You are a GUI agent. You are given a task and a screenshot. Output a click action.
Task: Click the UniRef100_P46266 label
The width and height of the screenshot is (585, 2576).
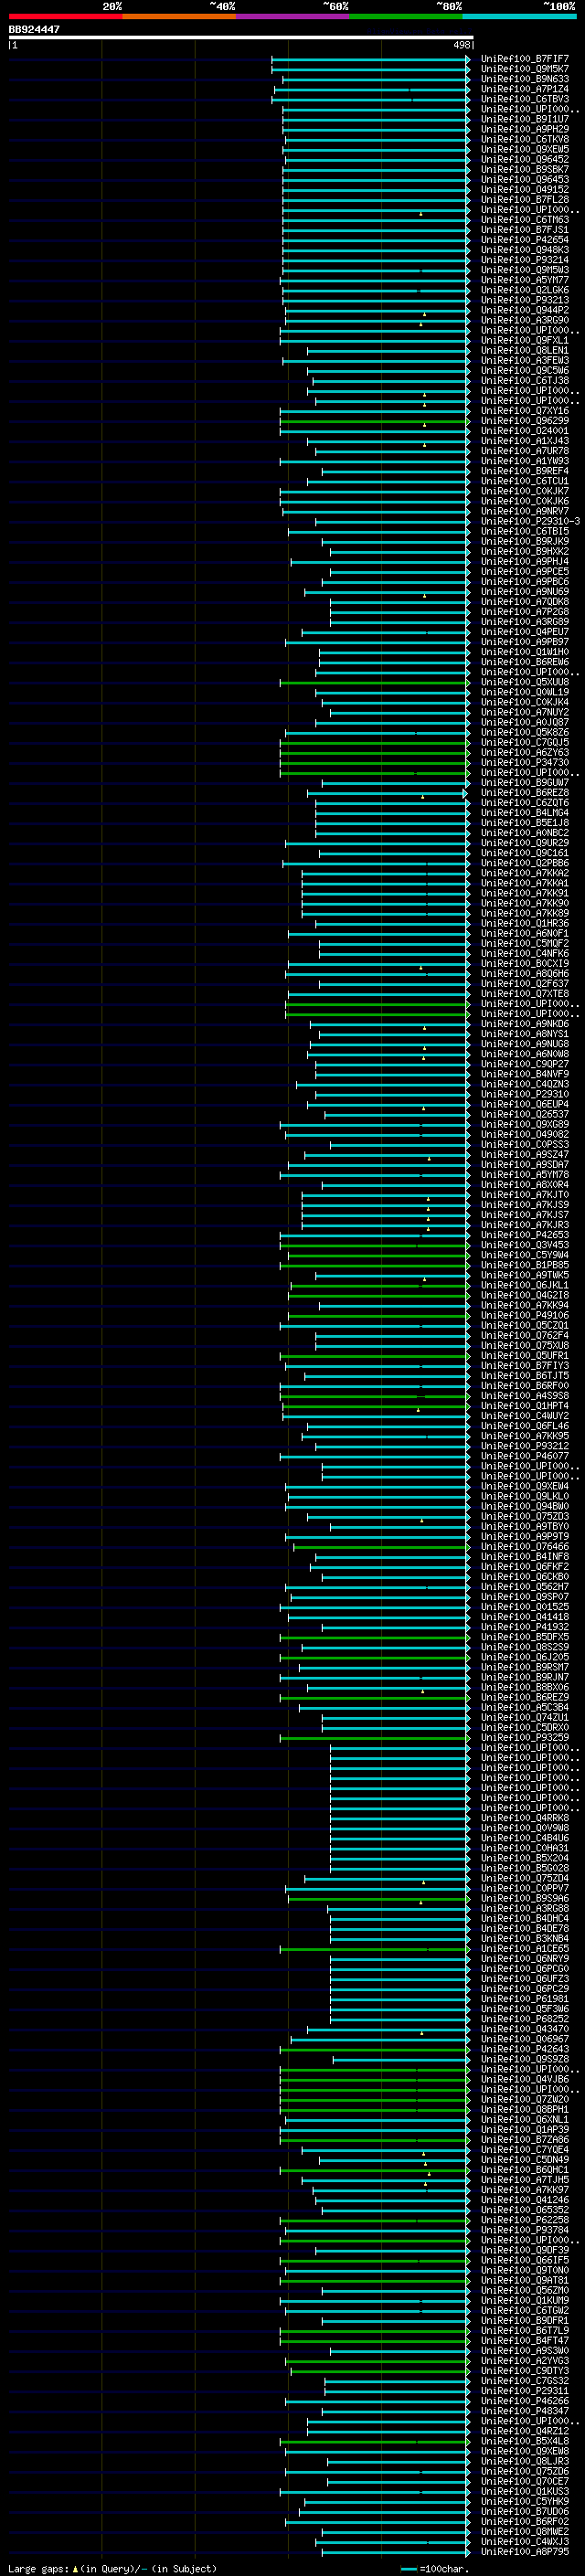(x=525, y=2401)
